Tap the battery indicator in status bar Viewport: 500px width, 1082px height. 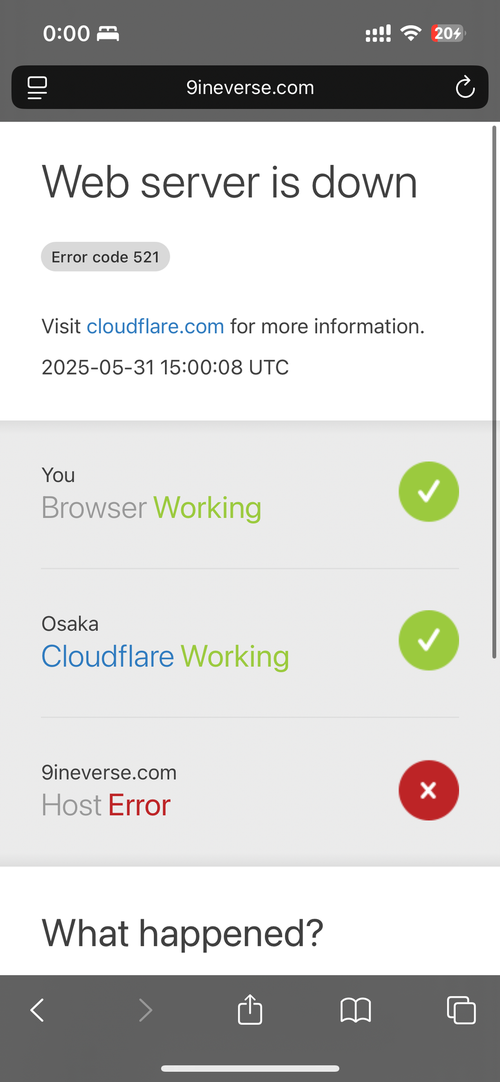click(448, 33)
